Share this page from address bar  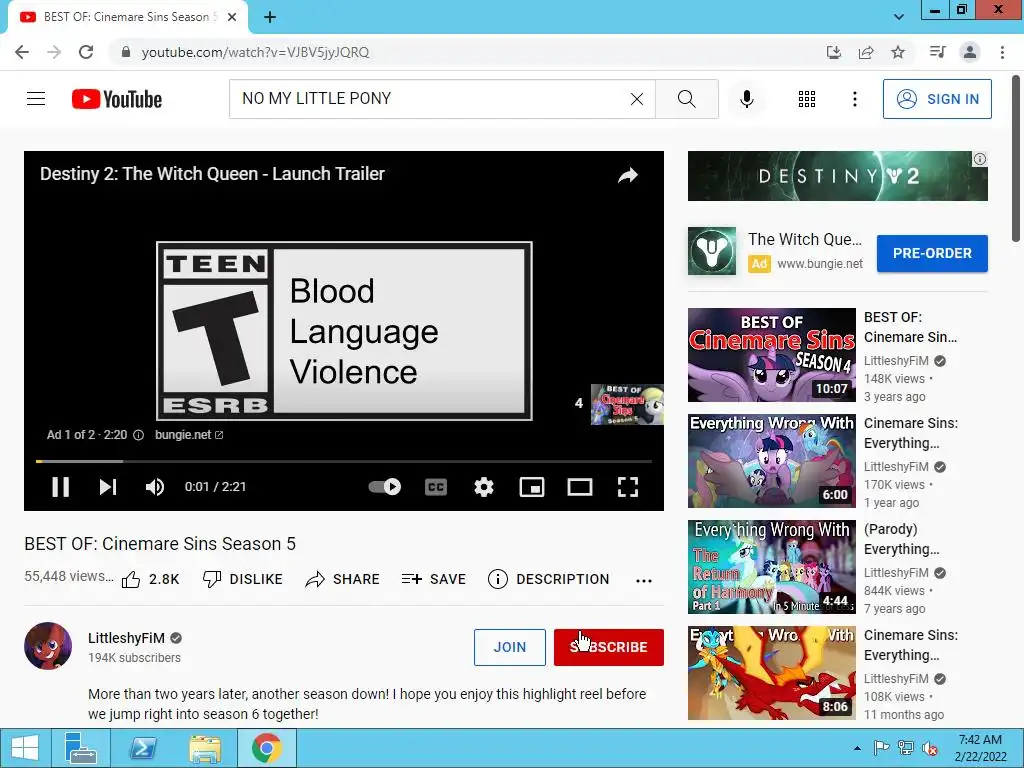coord(866,52)
